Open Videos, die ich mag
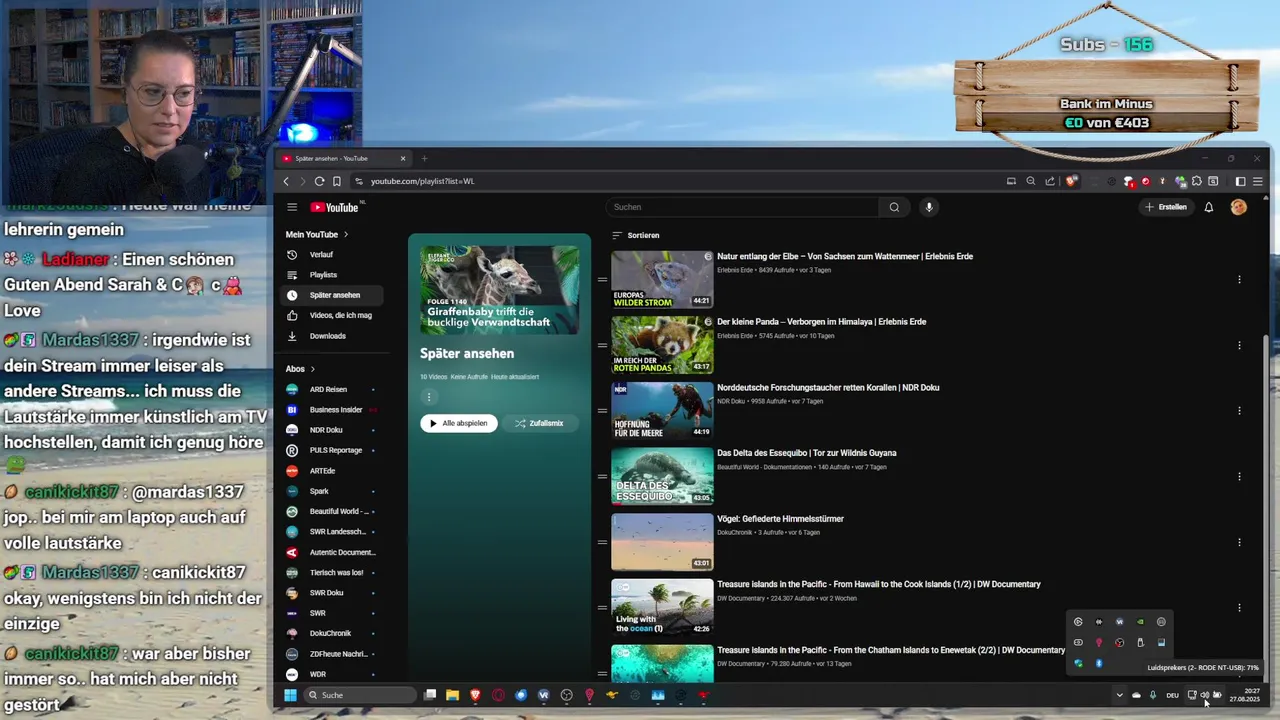 330,315
